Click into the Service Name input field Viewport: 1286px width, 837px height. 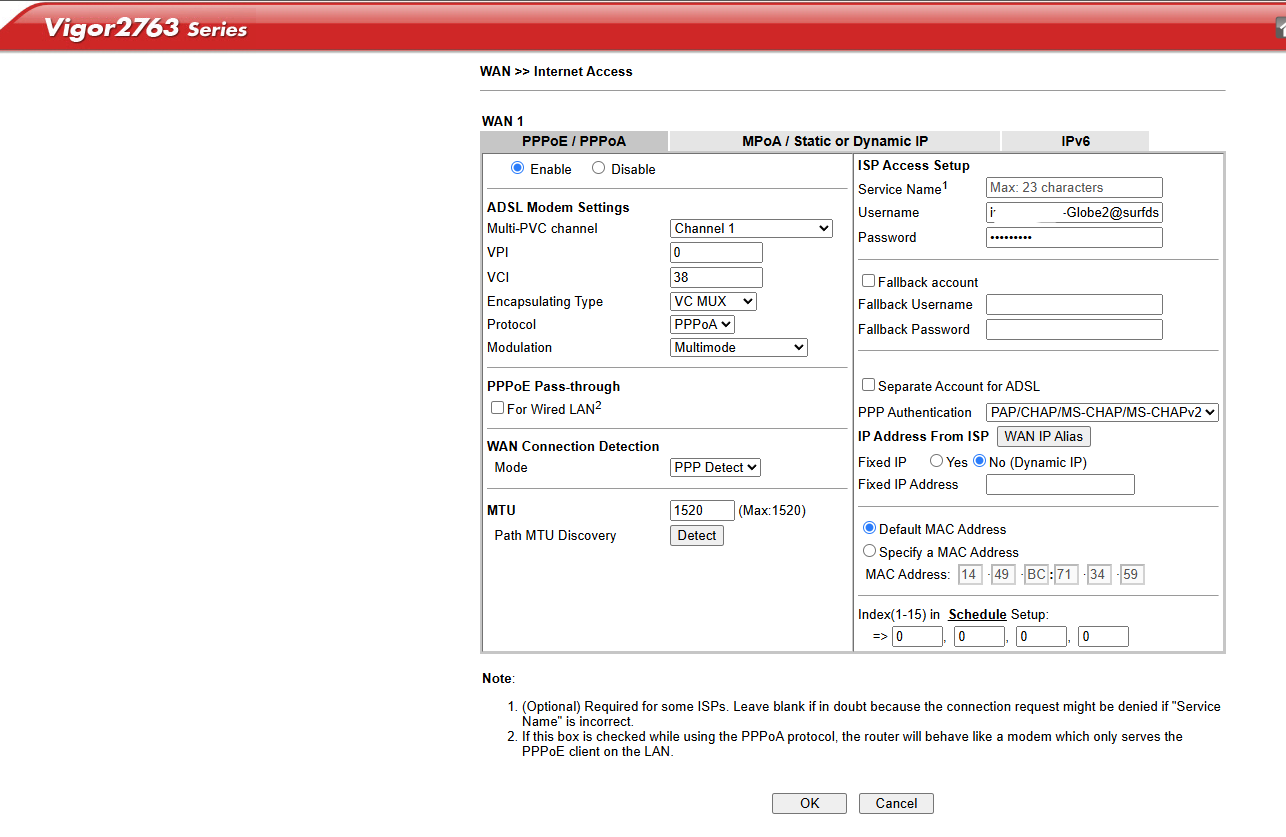coord(1074,187)
